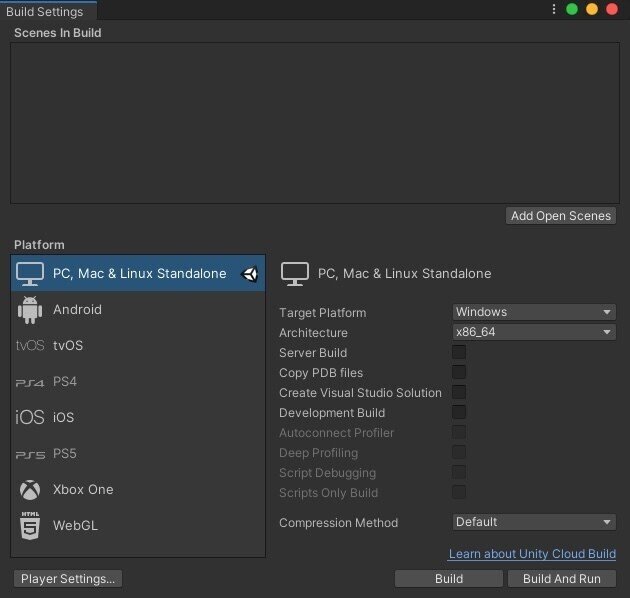Select the tvOS platform row
The image size is (630, 598).
[138, 346]
